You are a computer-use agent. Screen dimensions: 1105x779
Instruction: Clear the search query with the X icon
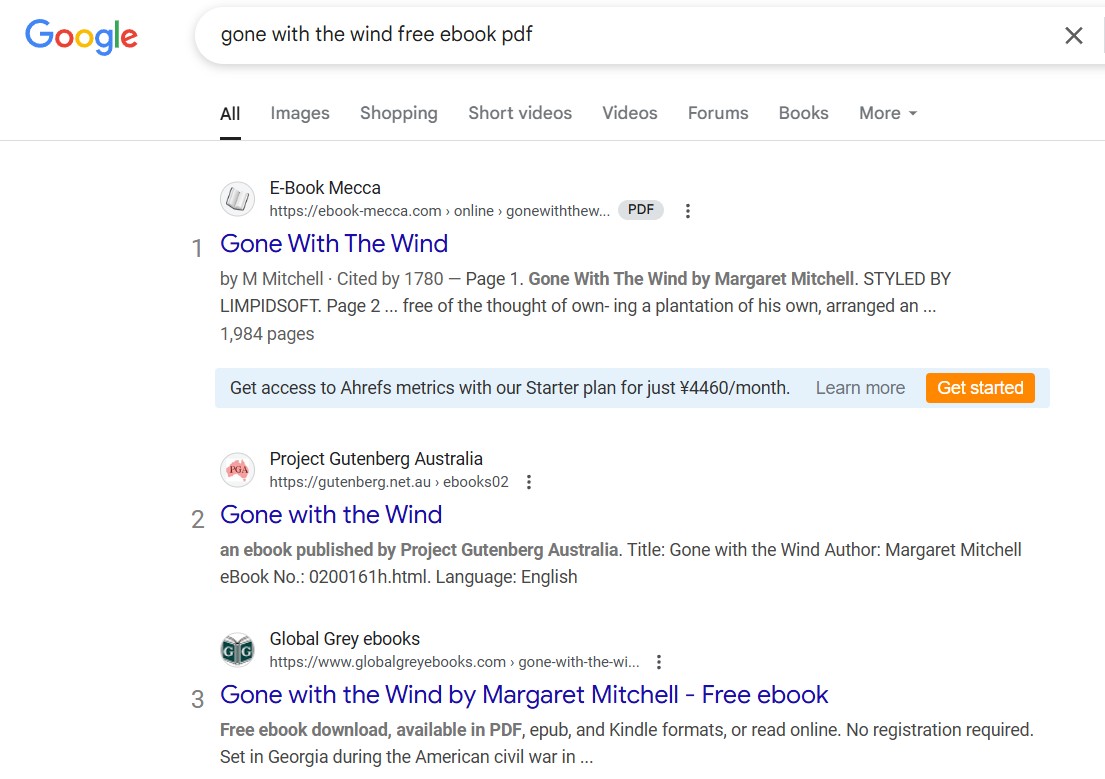pos(1073,35)
